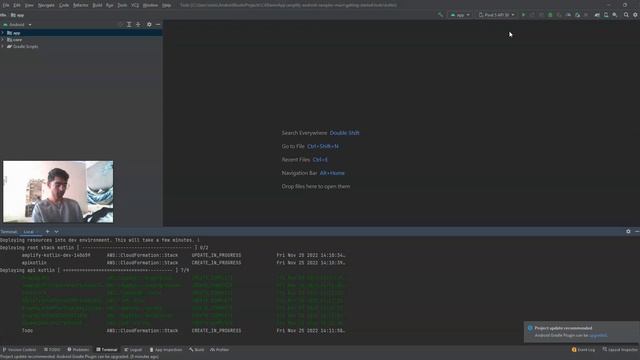640x360 pixels.
Task: Open the Code menu
Action: pyautogui.click(x=64, y=5)
